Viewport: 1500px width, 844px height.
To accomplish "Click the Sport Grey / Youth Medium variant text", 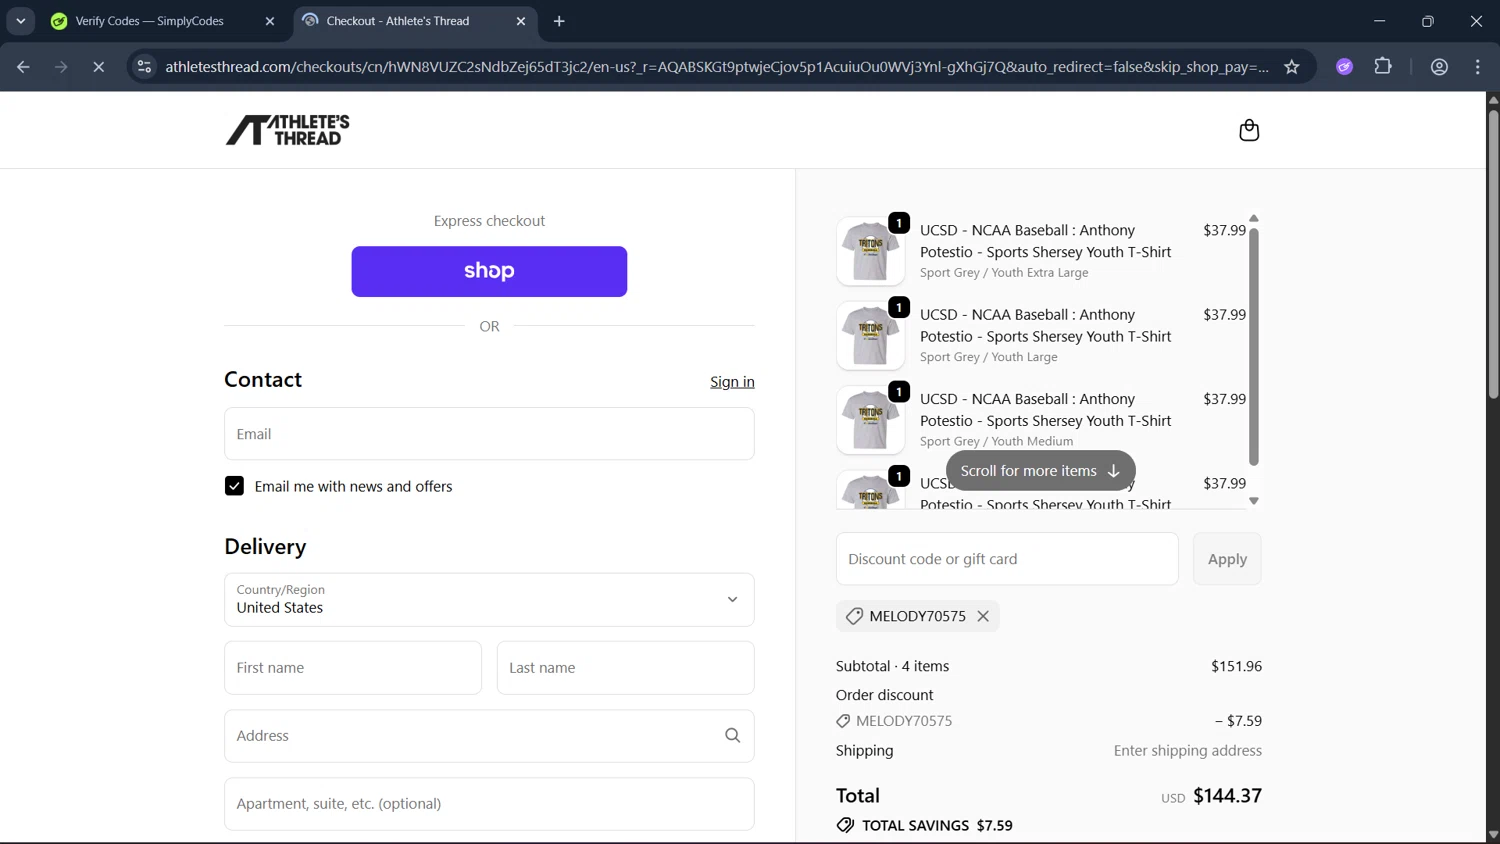I will [x=996, y=441].
